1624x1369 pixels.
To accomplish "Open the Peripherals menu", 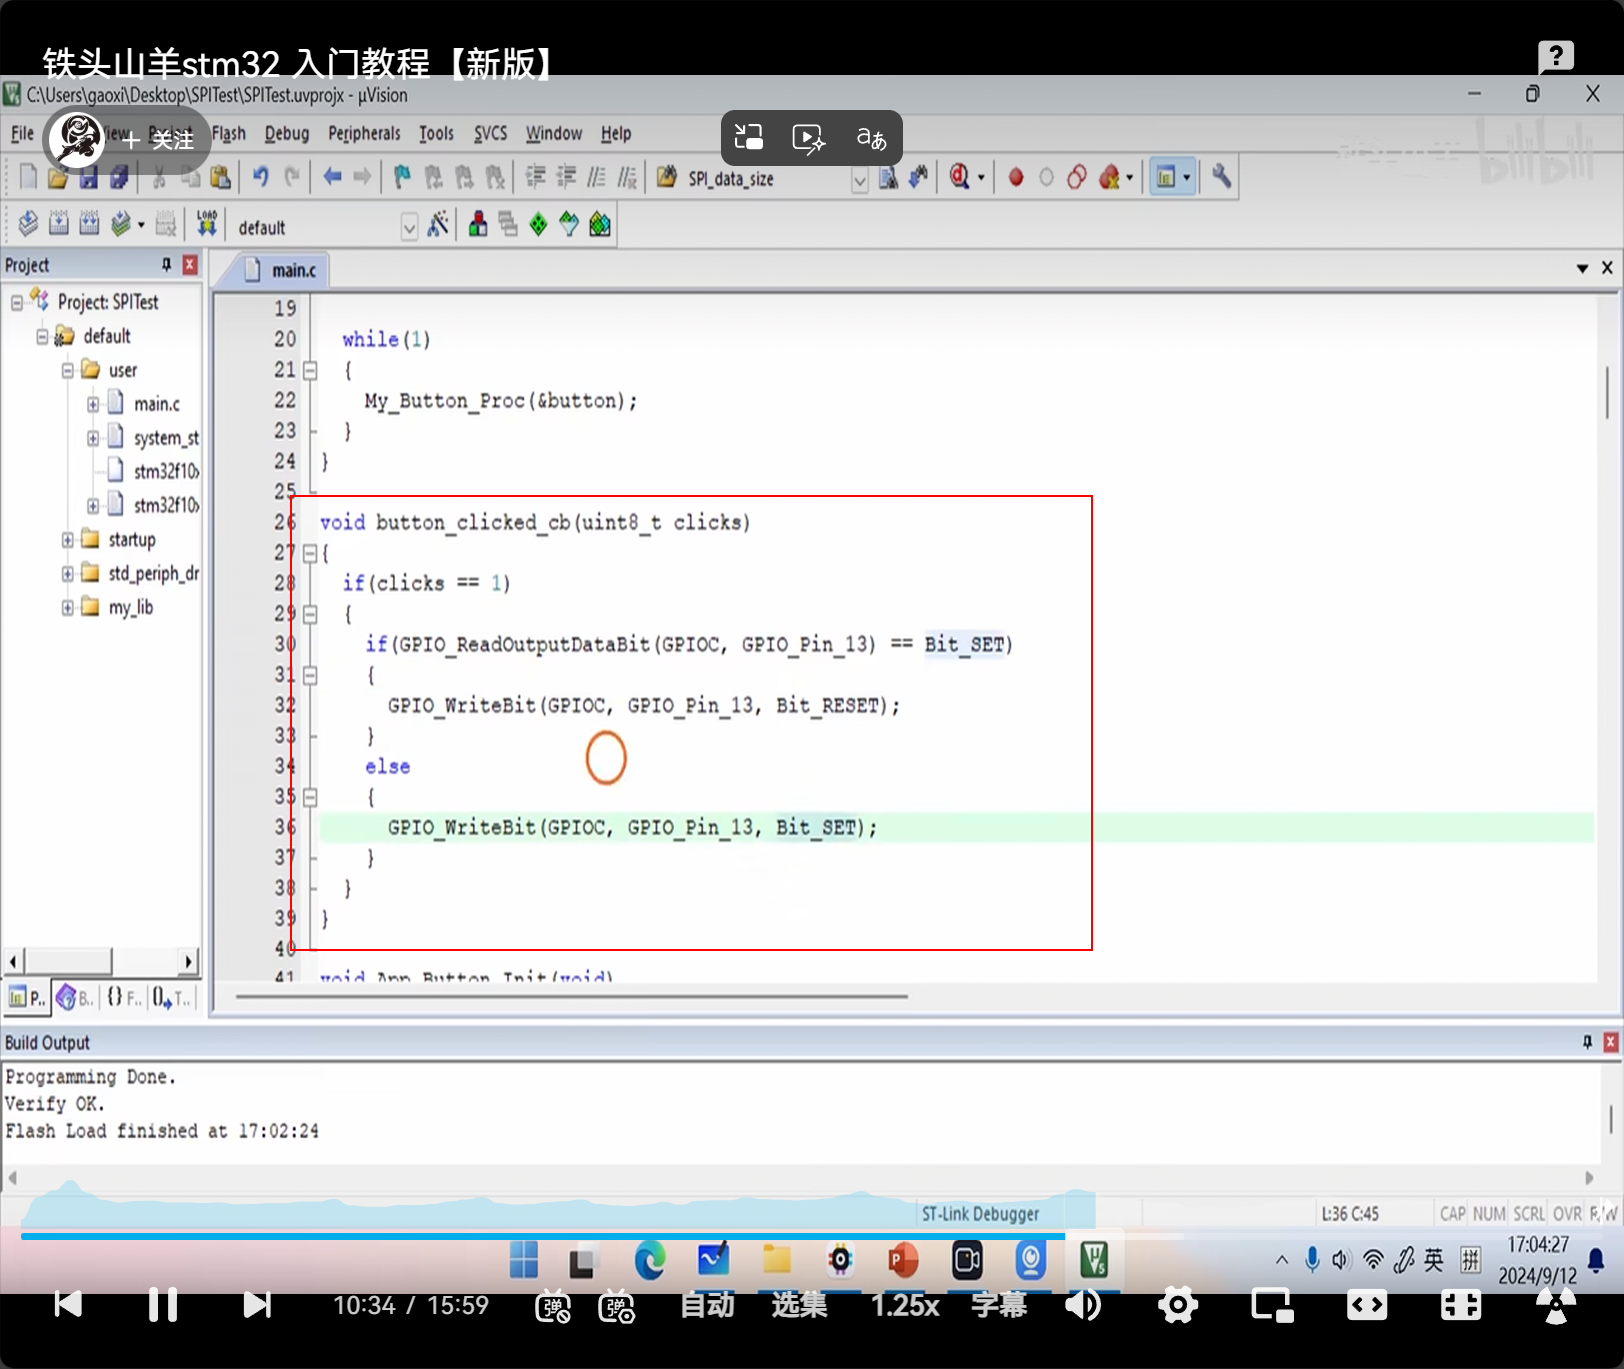I will pos(364,133).
